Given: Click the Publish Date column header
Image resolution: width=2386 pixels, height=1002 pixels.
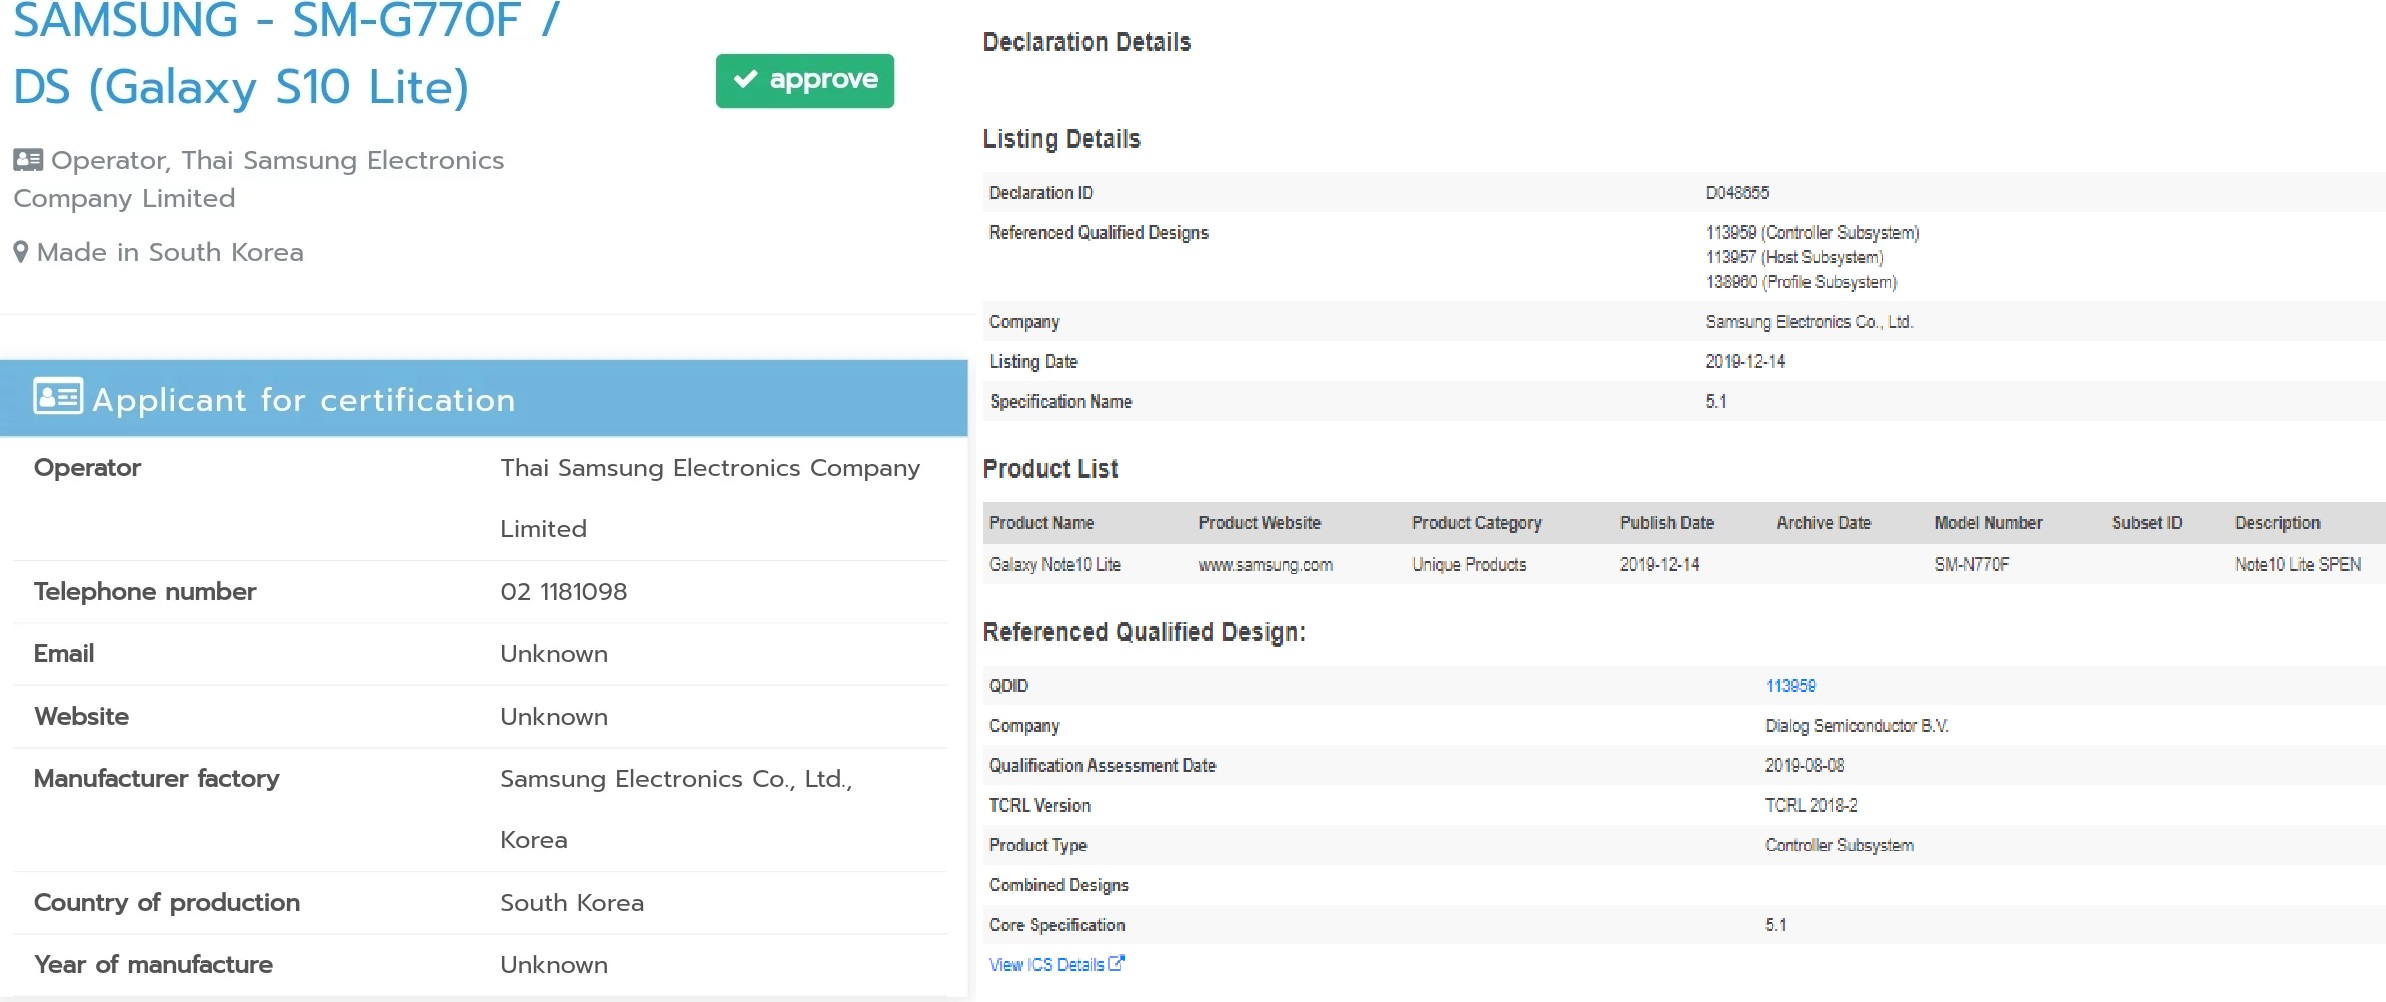Looking at the screenshot, I should pyautogui.click(x=1666, y=523).
